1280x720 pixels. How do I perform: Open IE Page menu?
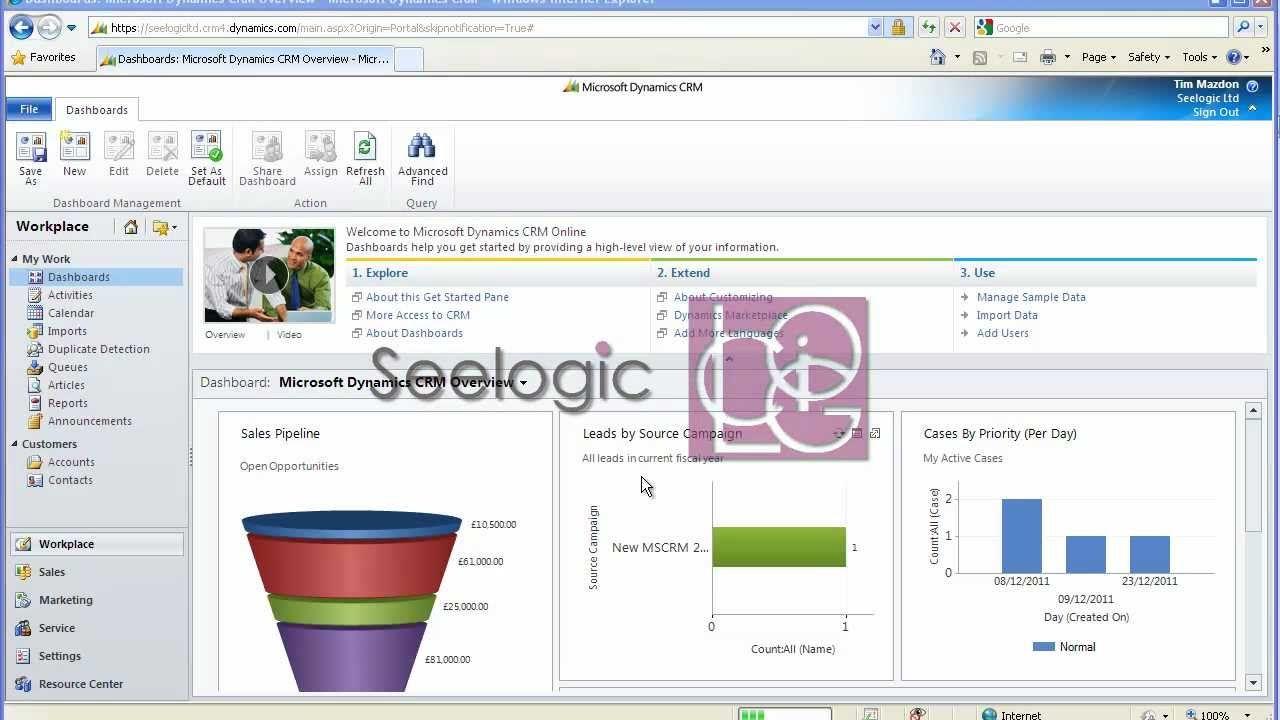[x=1099, y=58]
